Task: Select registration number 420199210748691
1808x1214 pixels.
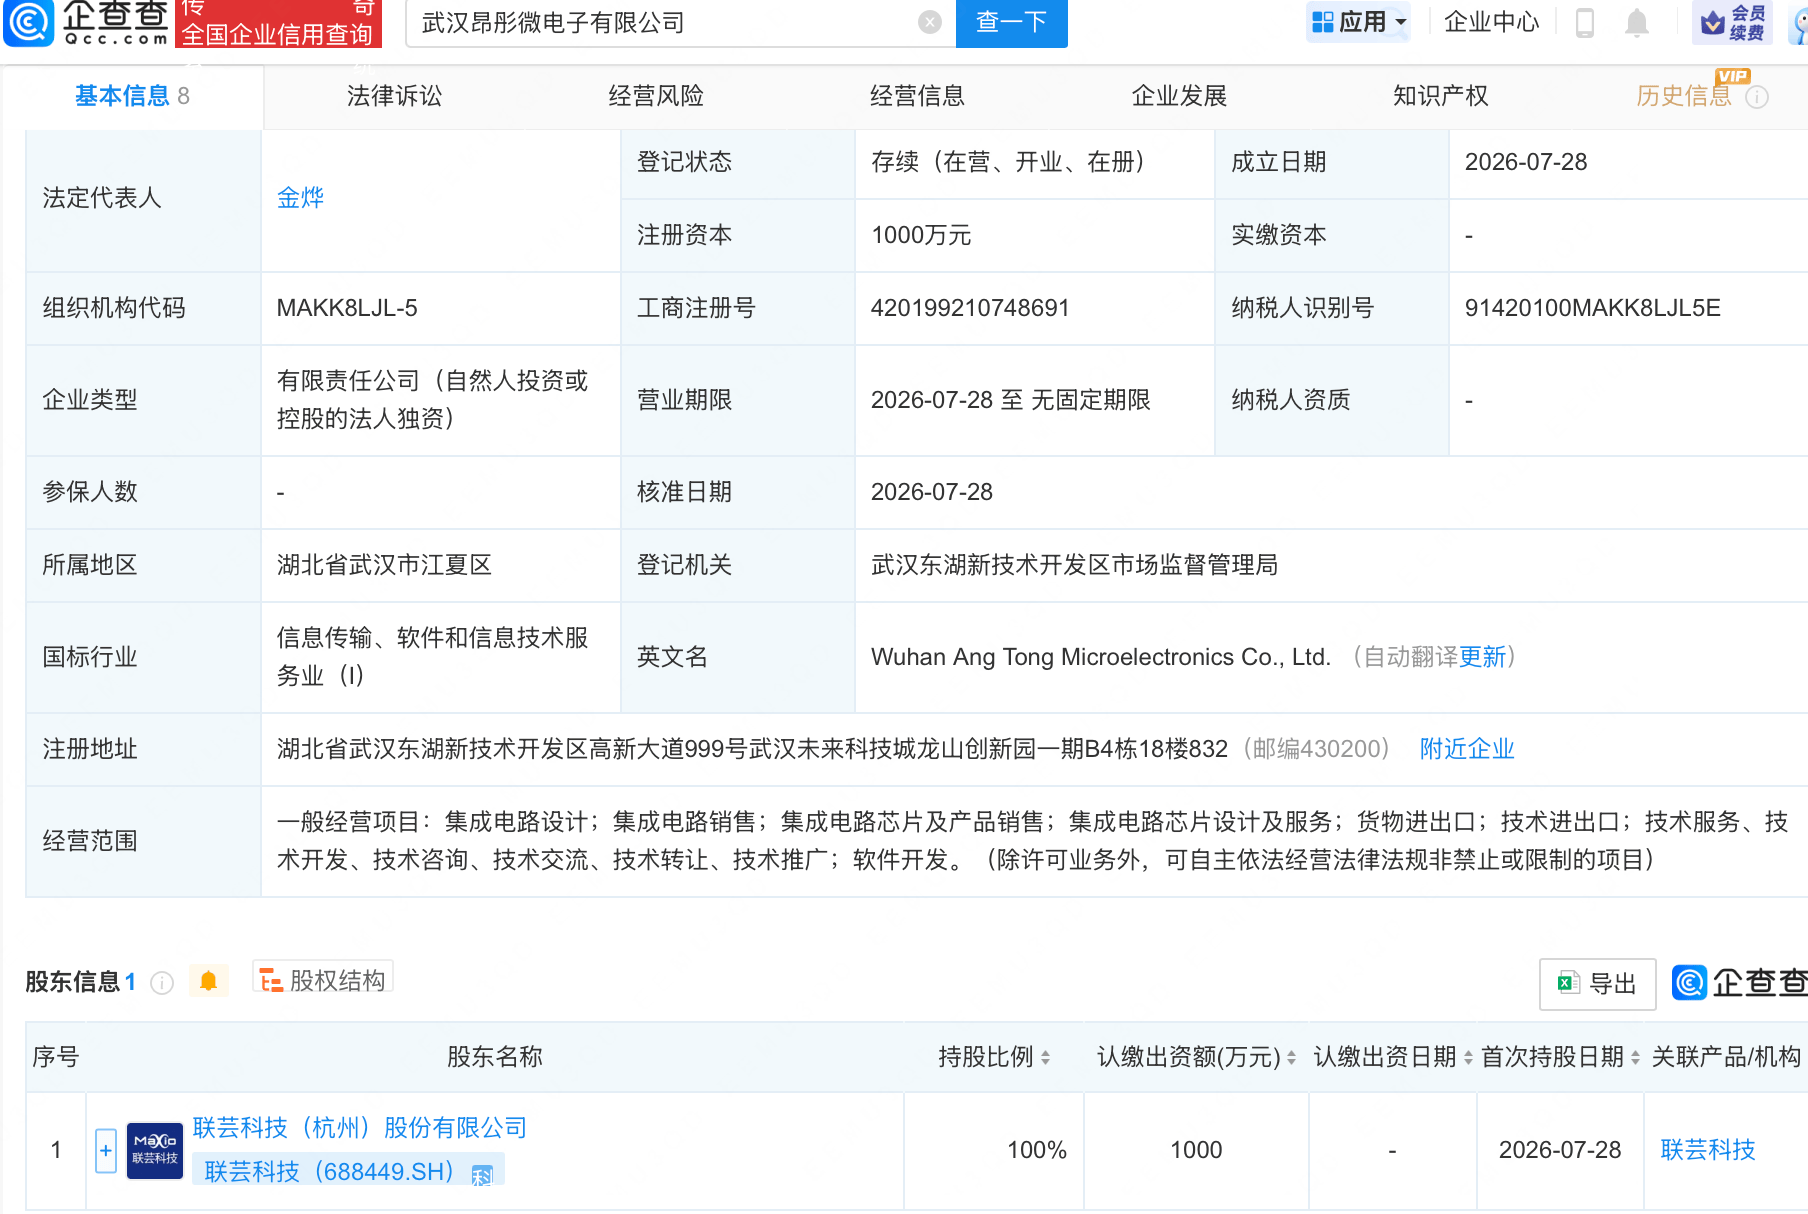Action: tap(970, 308)
